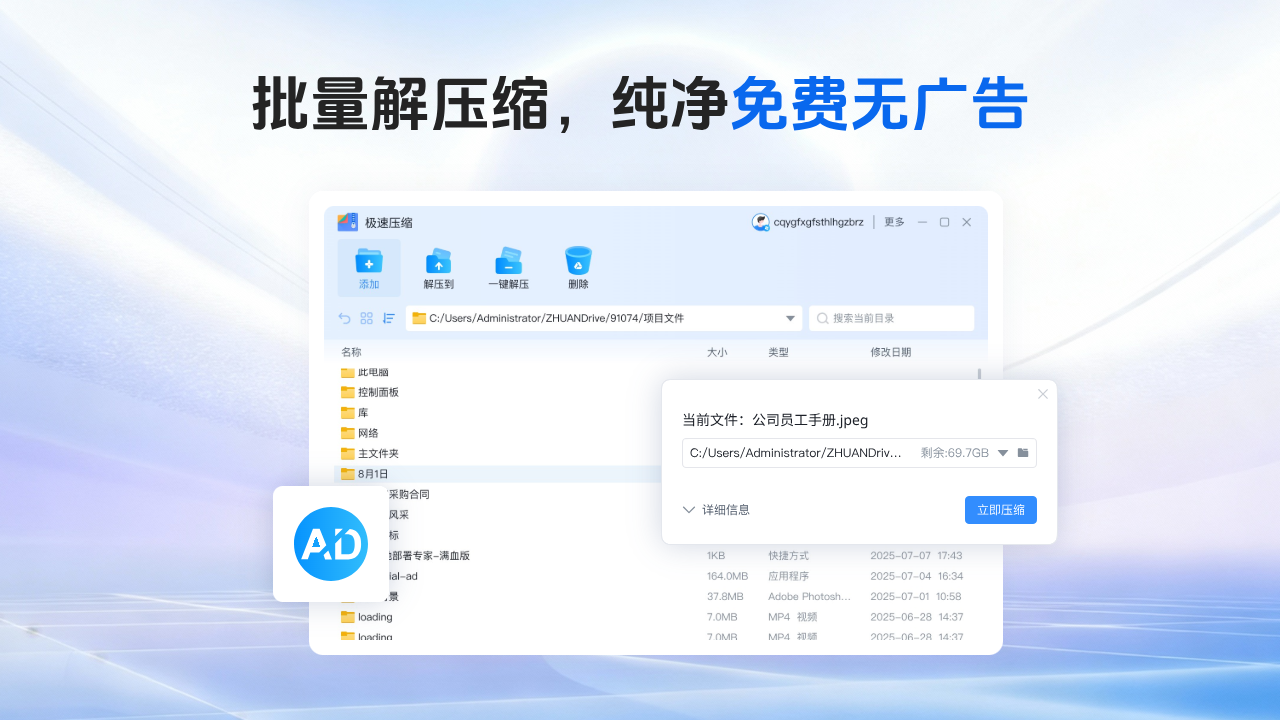The width and height of the screenshot is (1280, 720).
Task: Click the AD logo thumbnail
Action: coord(330,544)
